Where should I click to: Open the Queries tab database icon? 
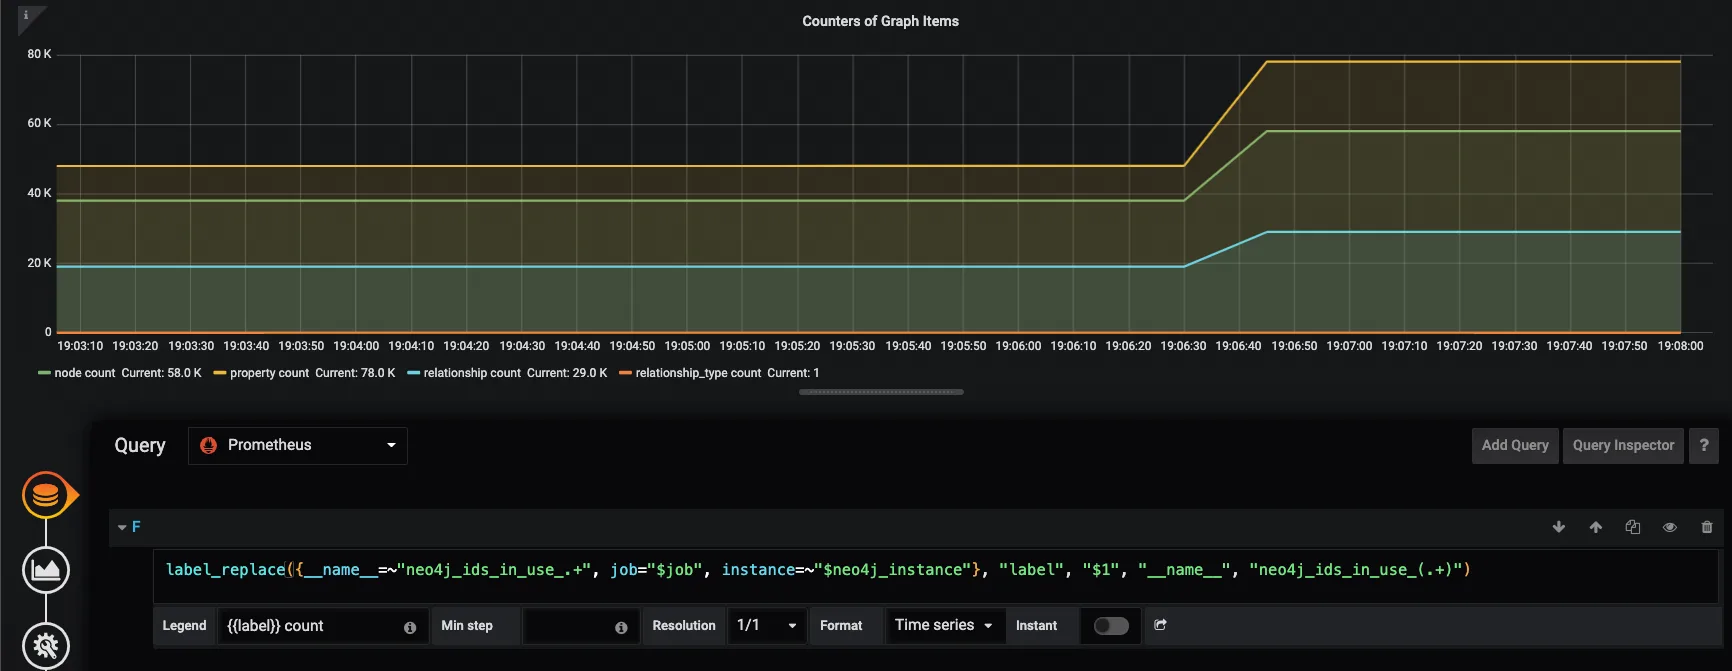click(x=46, y=495)
